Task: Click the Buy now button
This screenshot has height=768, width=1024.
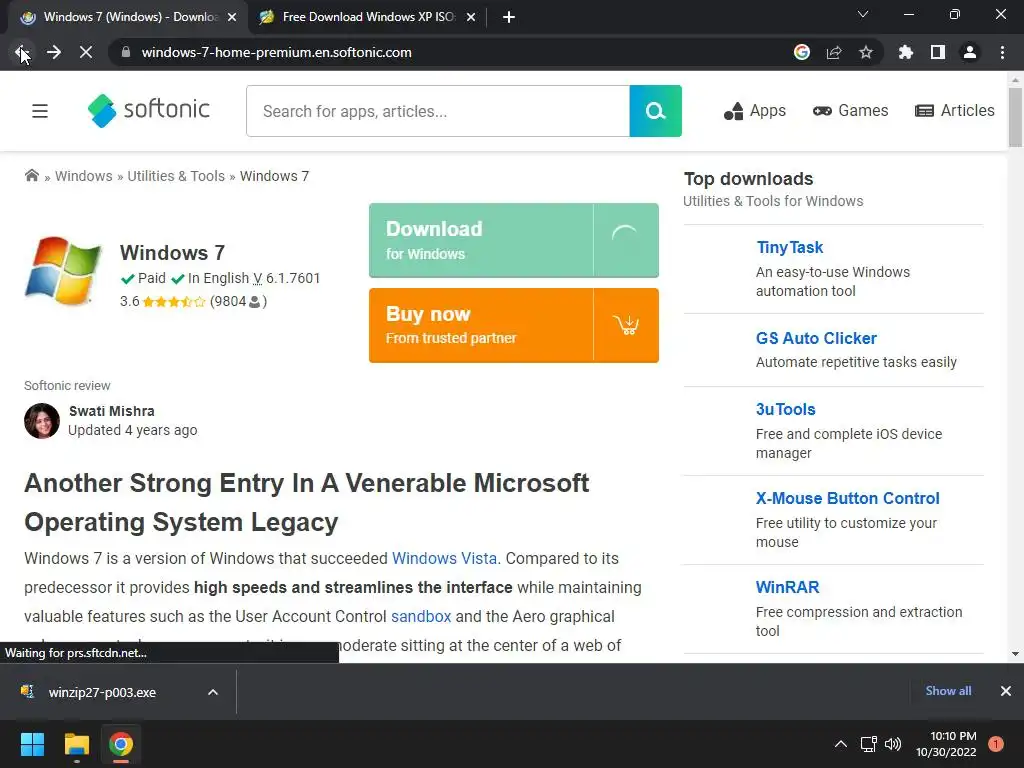Action: (x=482, y=325)
